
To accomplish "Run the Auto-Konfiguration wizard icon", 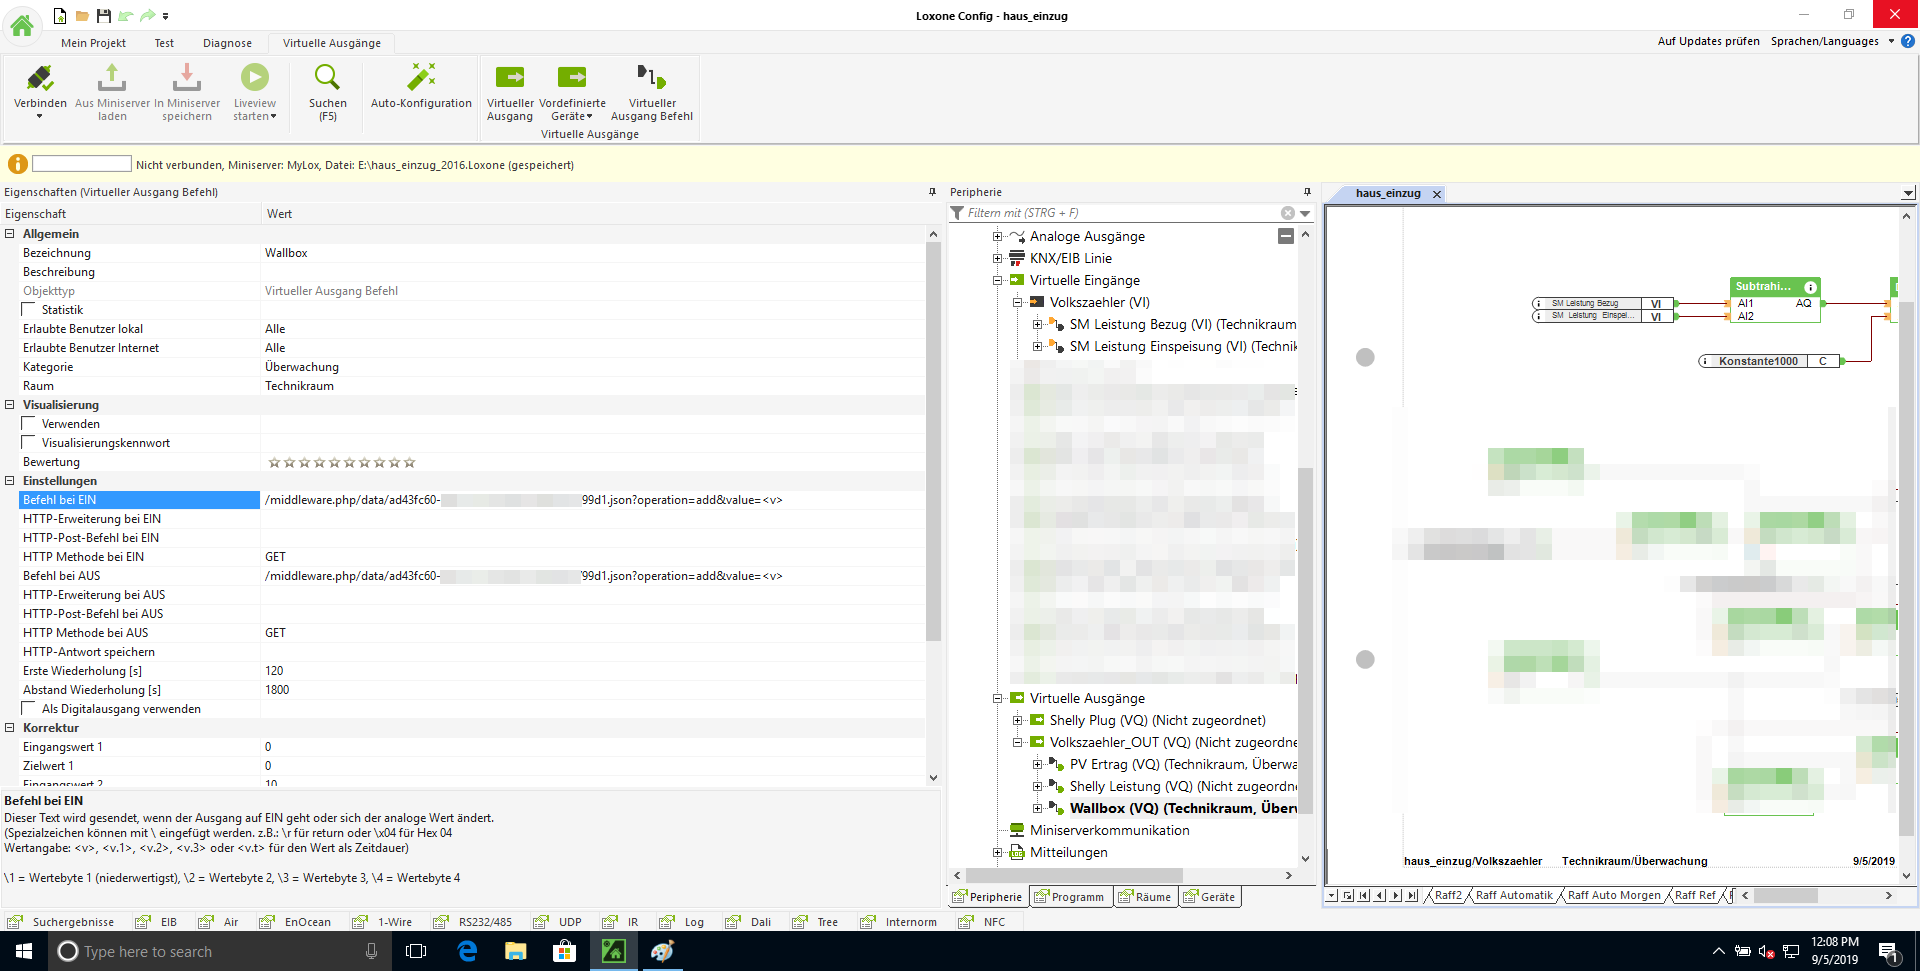I will point(421,79).
